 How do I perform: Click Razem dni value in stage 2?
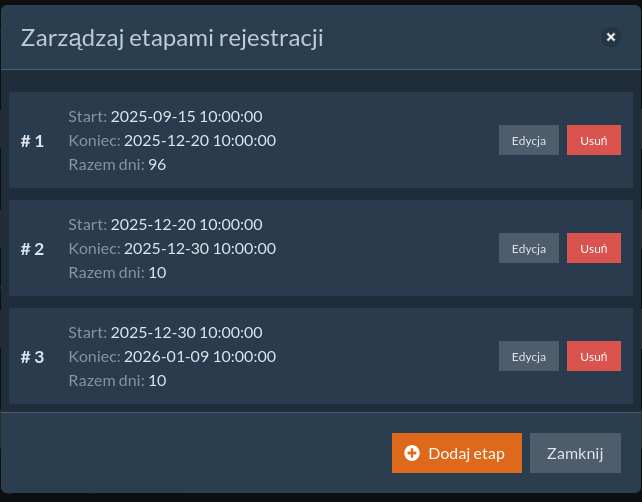157,272
